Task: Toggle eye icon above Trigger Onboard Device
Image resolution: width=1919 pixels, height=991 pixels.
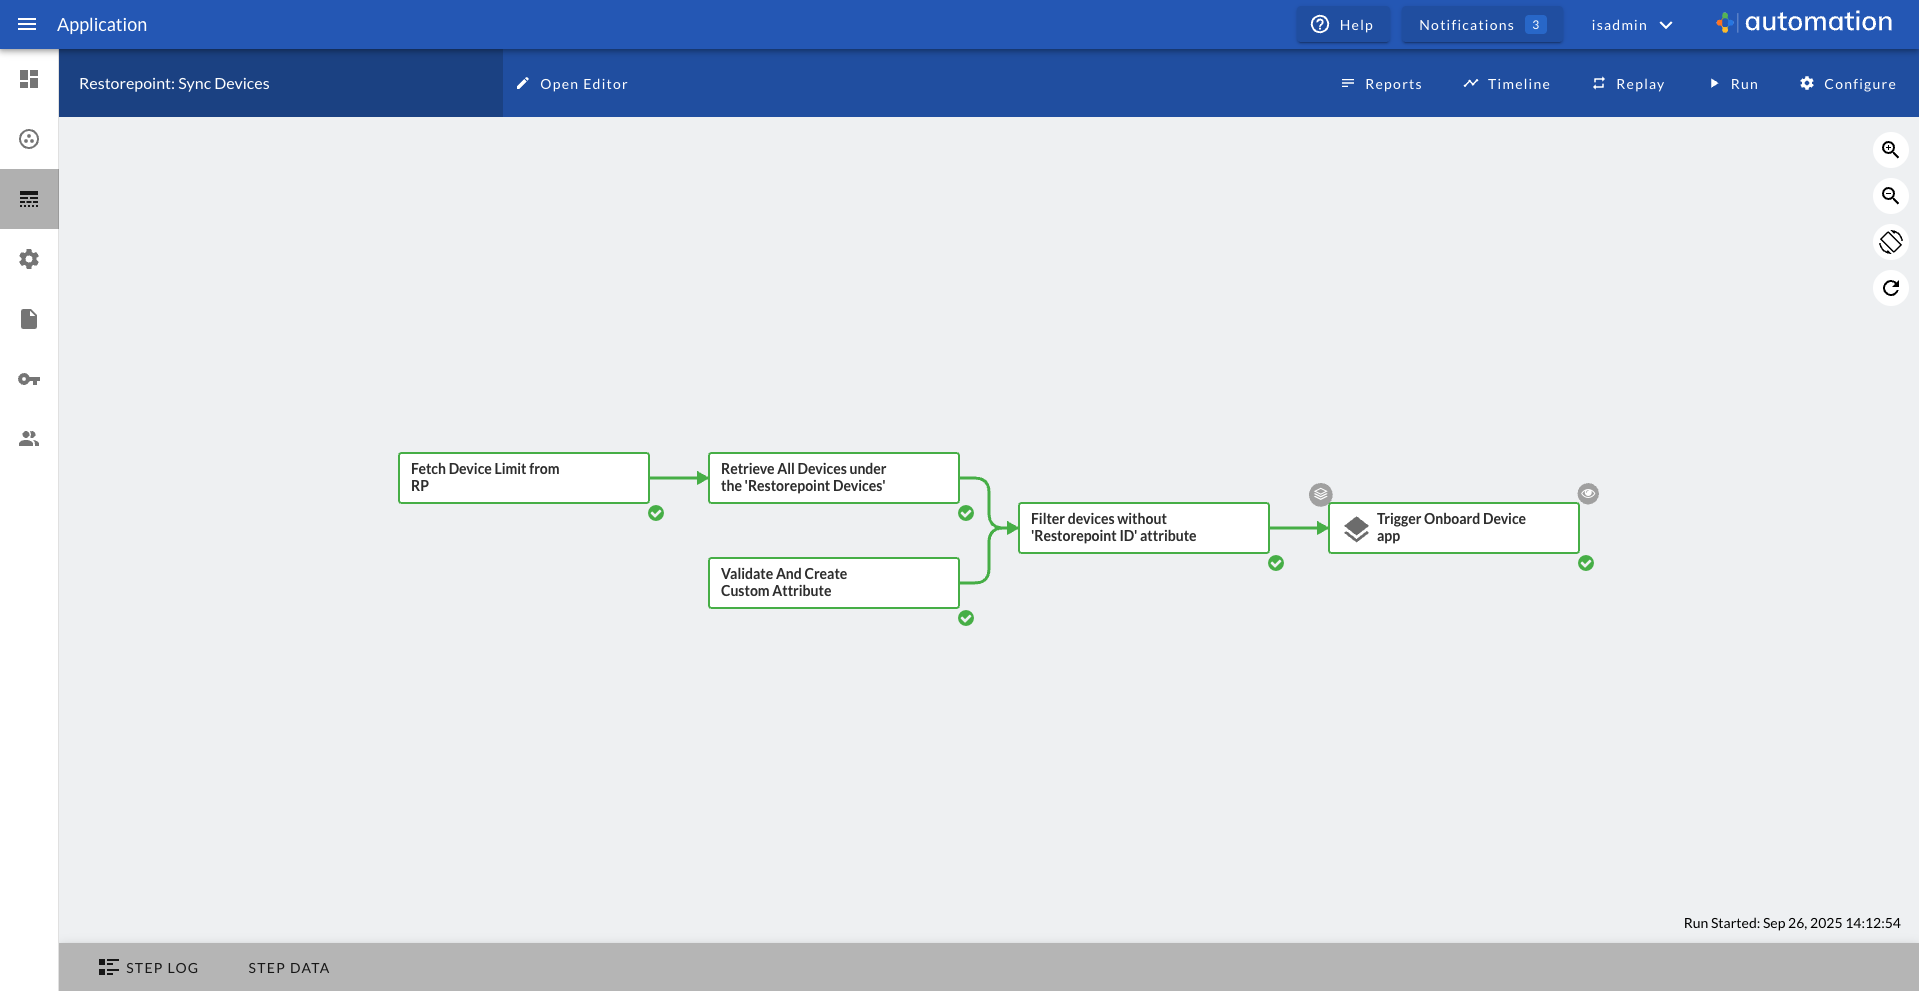Action: click(1588, 494)
